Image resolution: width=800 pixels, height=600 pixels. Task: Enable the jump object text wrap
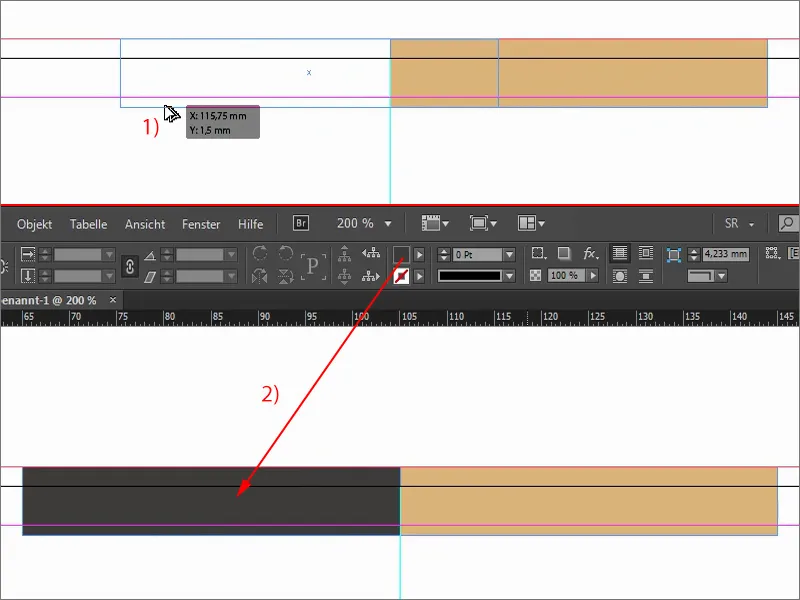pyautogui.click(x=646, y=276)
